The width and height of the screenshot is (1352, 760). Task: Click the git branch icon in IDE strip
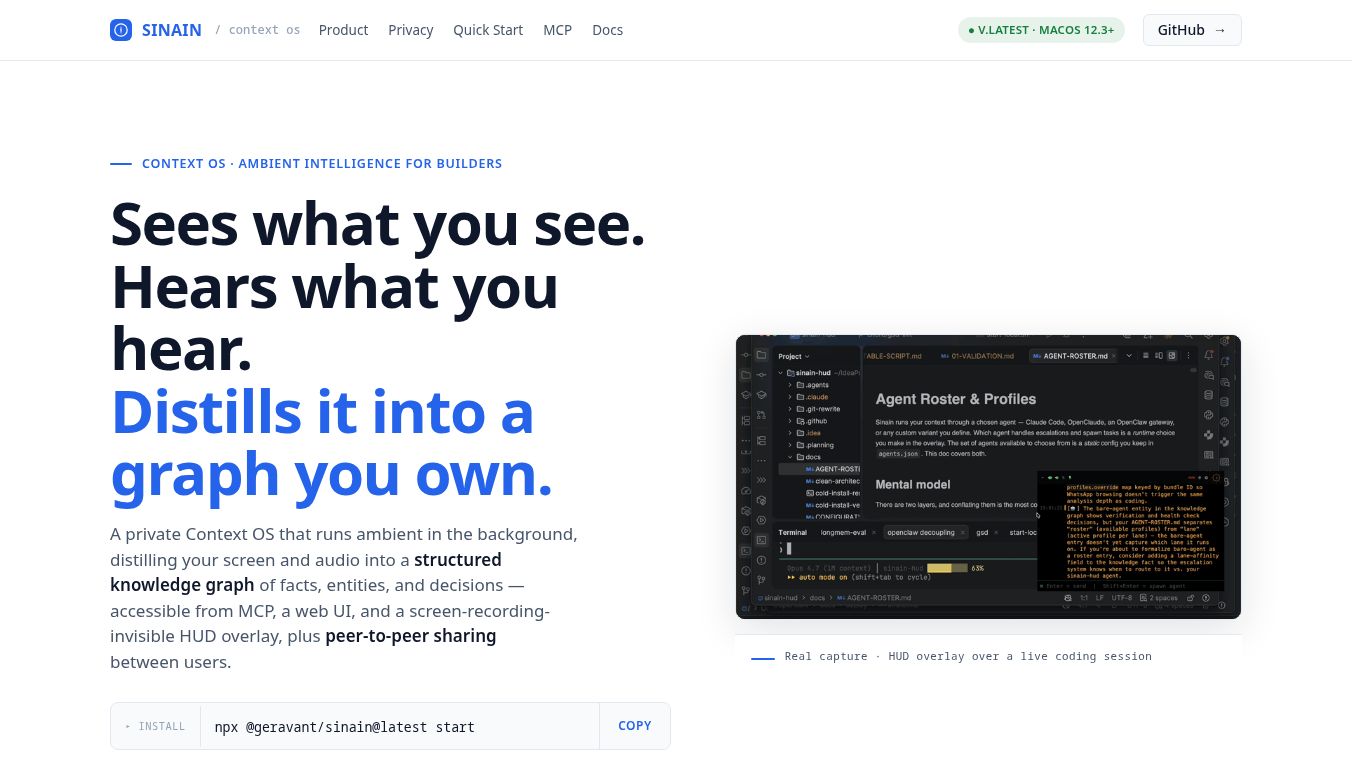[x=761, y=579]
